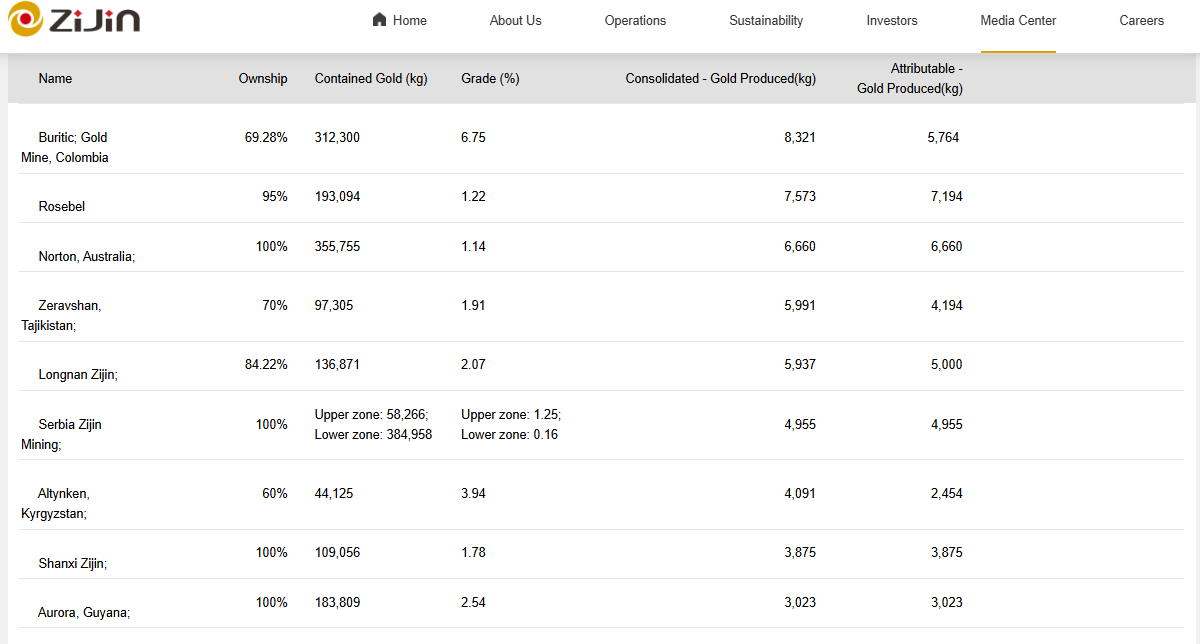Click the Upper zone: 58,266 value
This screenshot has height=644, width=1200.
[371, 414]
